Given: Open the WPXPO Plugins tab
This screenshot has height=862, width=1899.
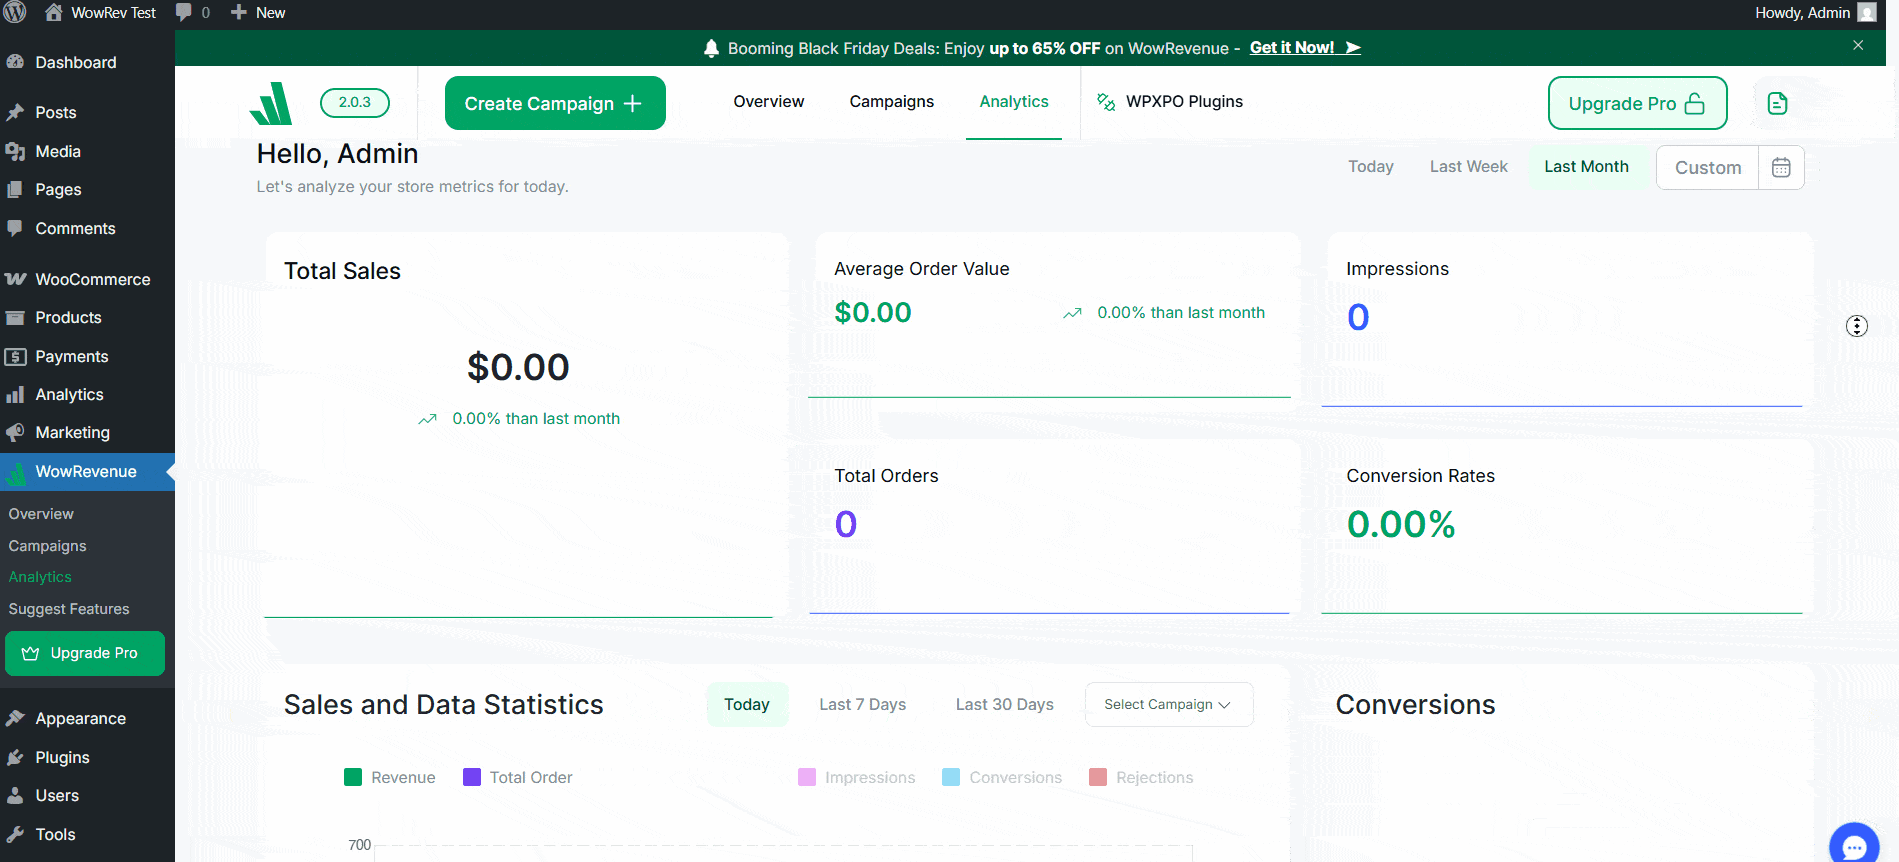Looking at the screenshot, I should (1170, 102).
